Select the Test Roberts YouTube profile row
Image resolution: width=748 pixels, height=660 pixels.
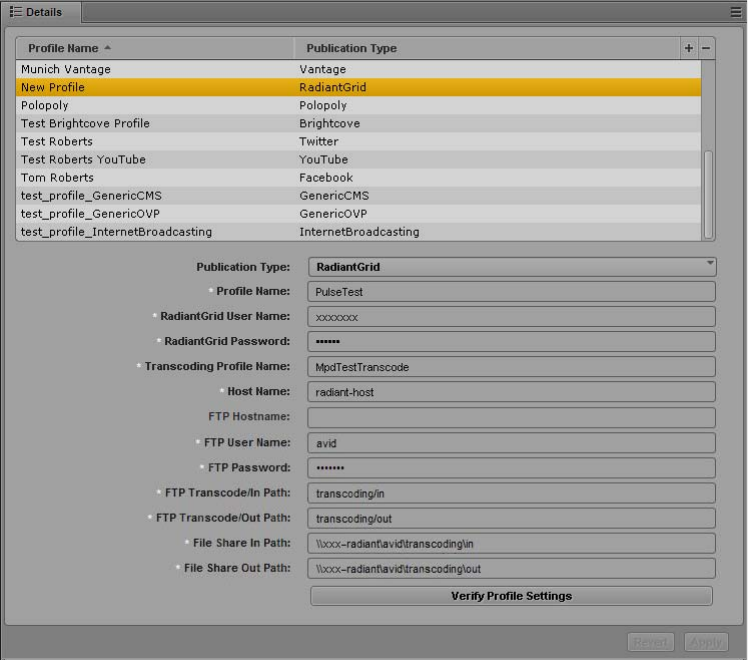point(359,160)
